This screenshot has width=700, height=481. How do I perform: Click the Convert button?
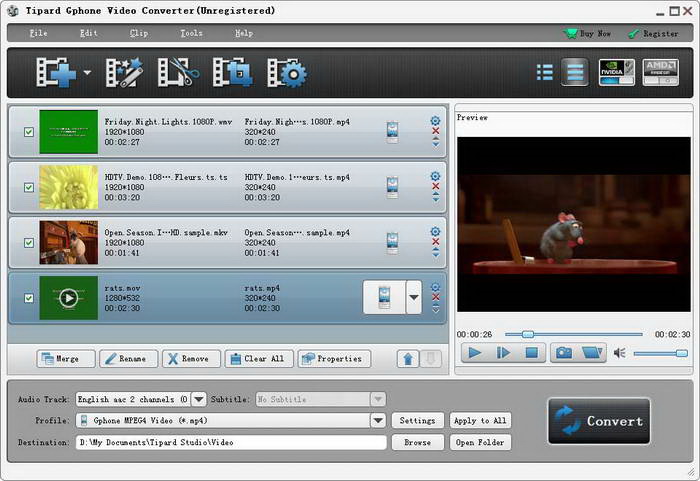[599, 421]
